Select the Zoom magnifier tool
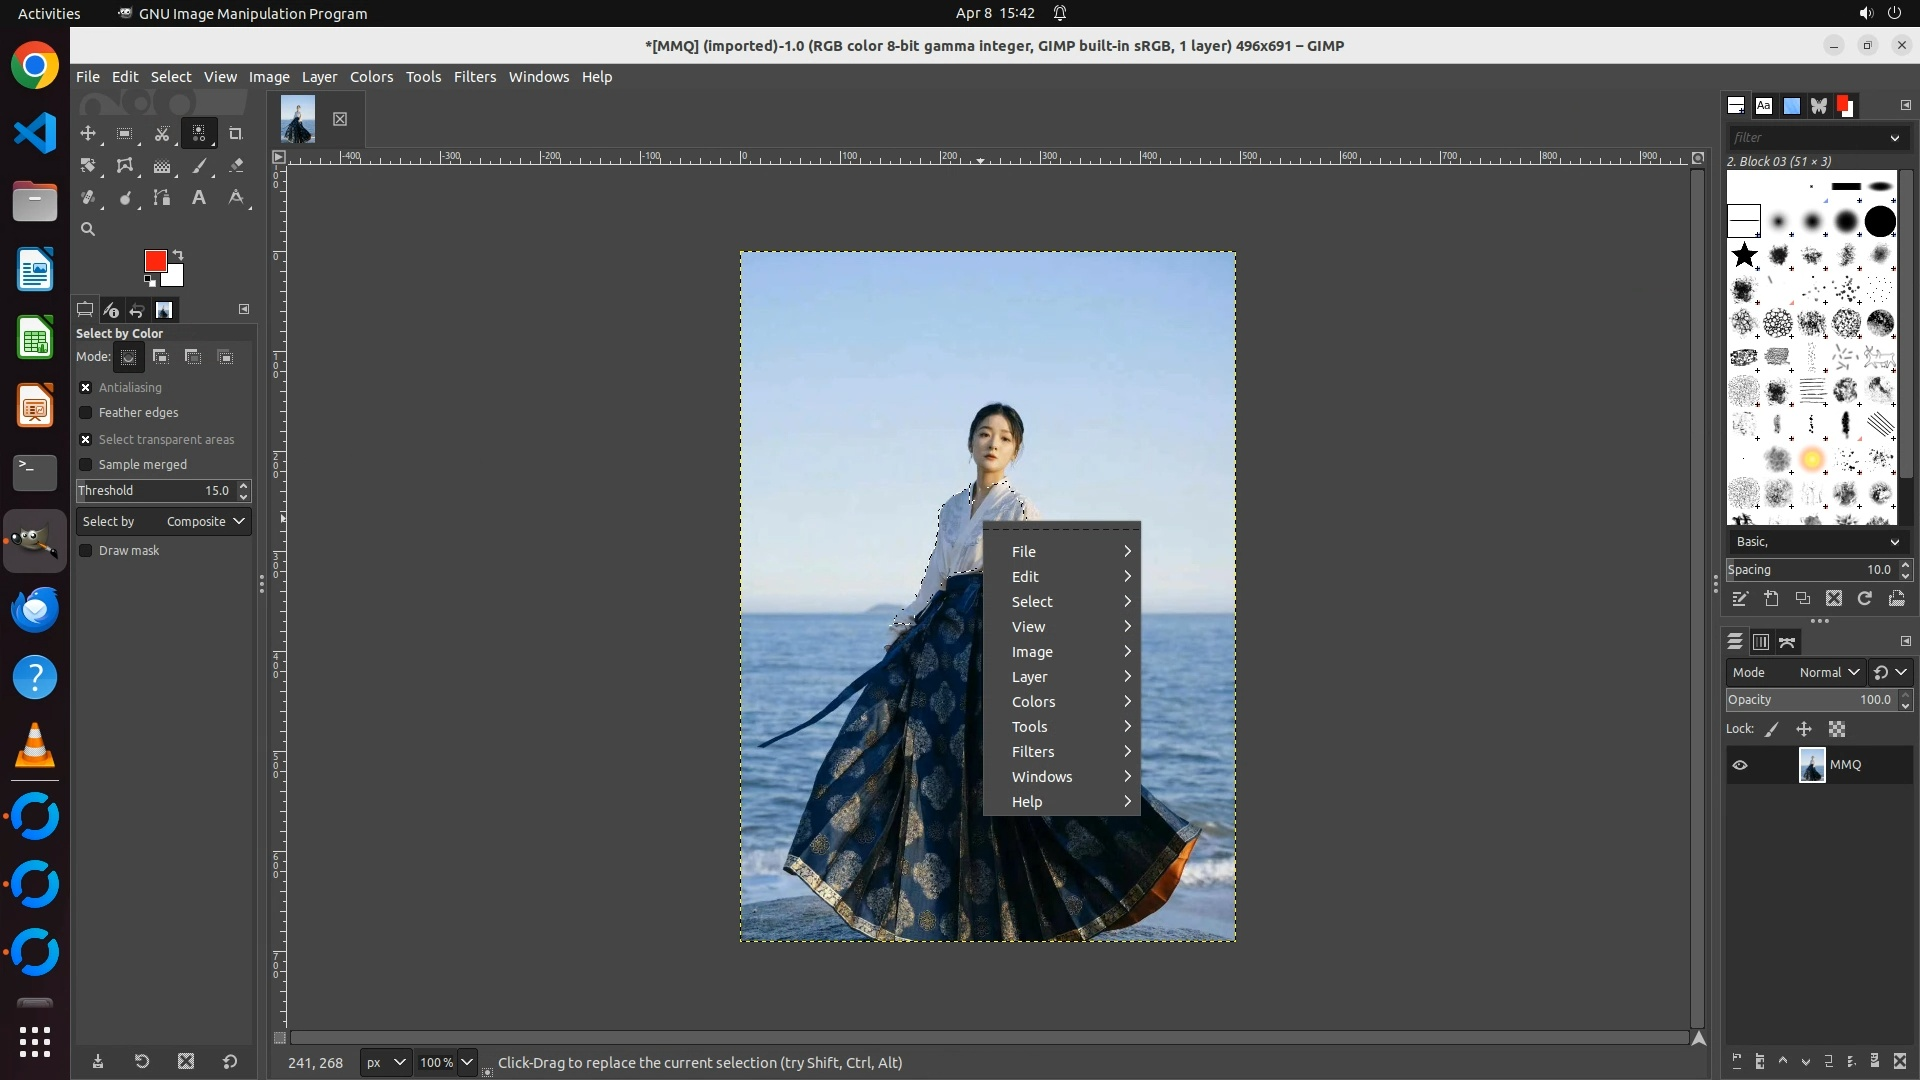Viewport: 1920px width, 1080px height. (88, 229)
